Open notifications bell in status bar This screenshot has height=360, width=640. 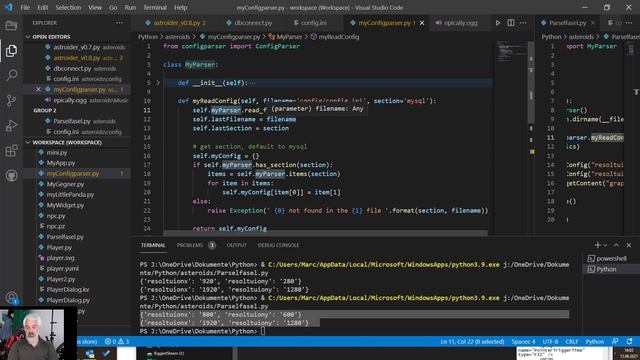point(630,341)
